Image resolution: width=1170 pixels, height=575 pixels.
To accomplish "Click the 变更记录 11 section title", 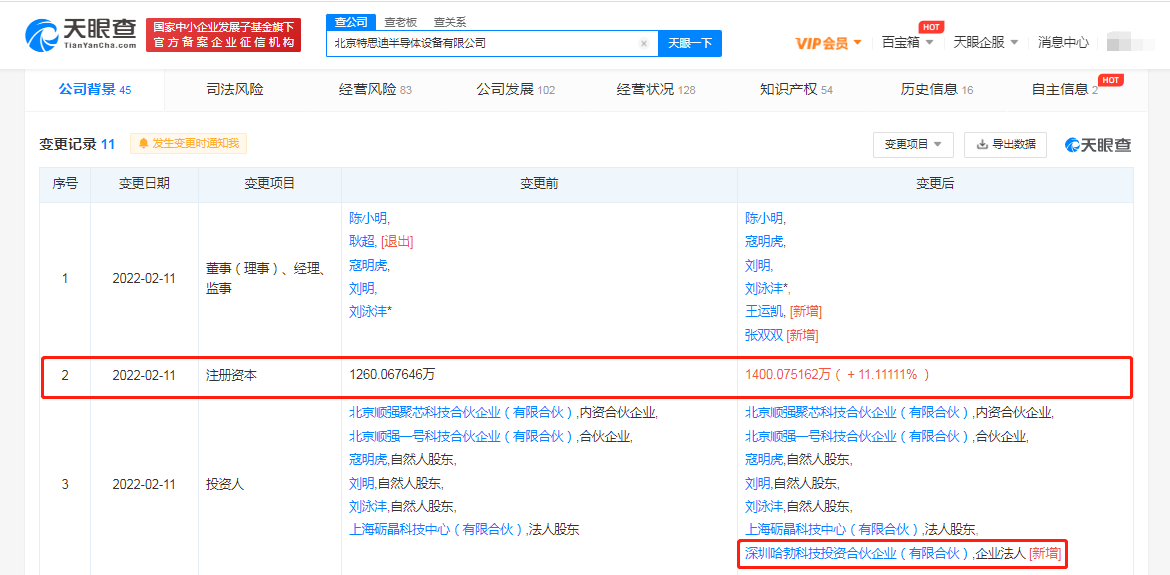I will [x=77, y=144].
